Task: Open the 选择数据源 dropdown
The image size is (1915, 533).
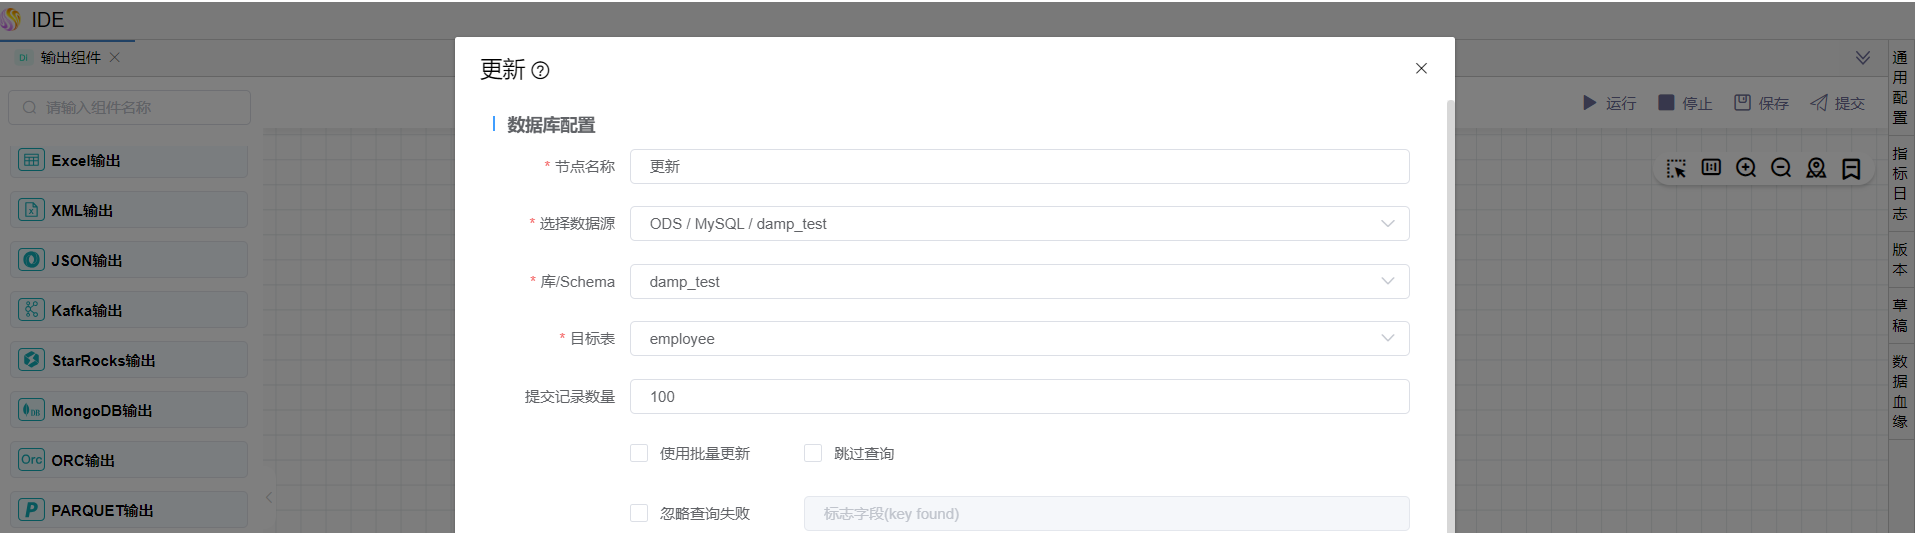Action: pyautogui.click(x=1019, y=224)
